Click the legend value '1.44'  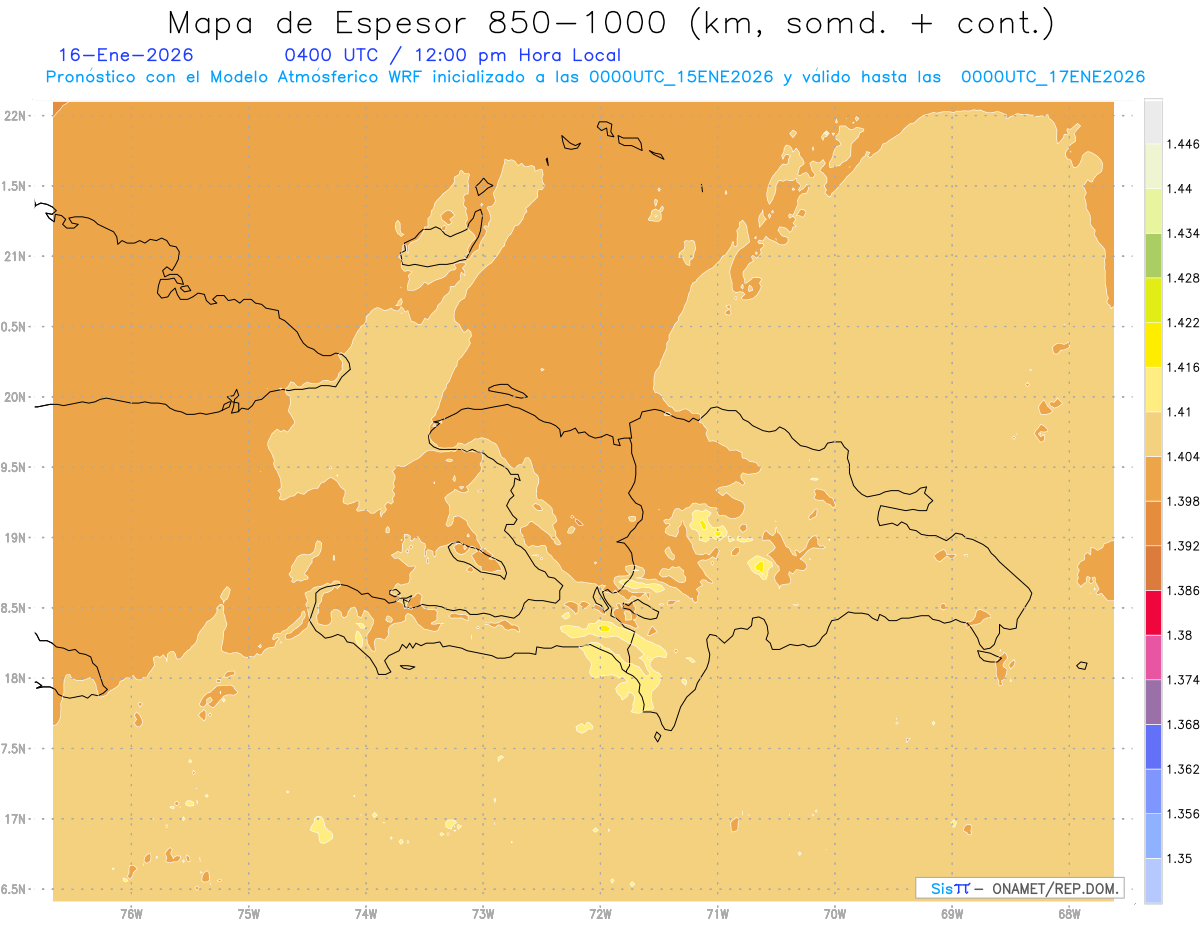pos(1180,189)
